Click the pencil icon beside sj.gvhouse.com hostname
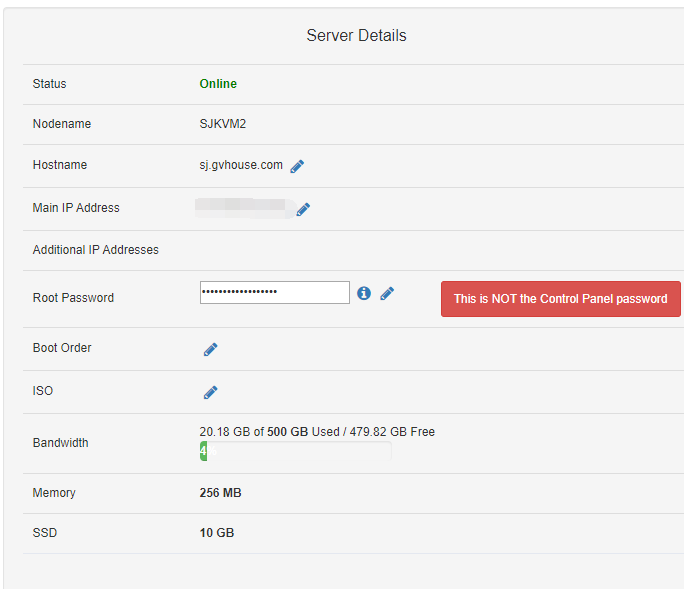 pos(297,166)
